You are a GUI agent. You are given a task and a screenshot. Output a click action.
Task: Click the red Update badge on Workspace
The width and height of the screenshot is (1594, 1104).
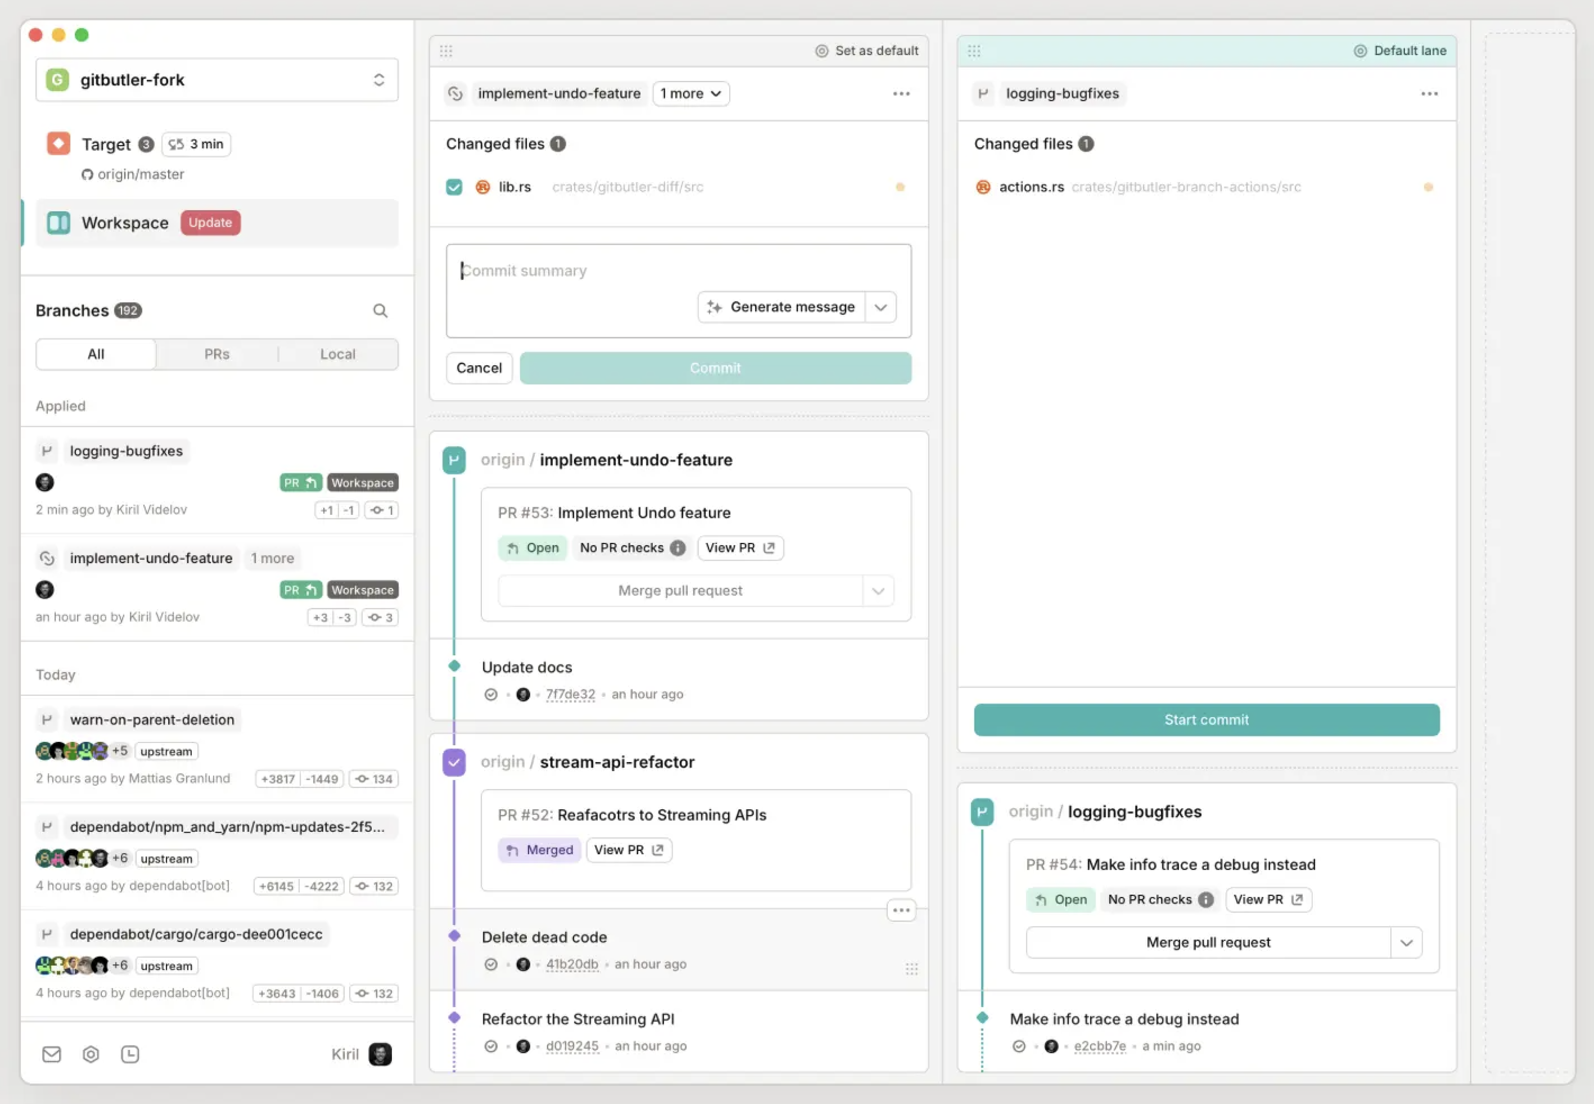point(210,223)
